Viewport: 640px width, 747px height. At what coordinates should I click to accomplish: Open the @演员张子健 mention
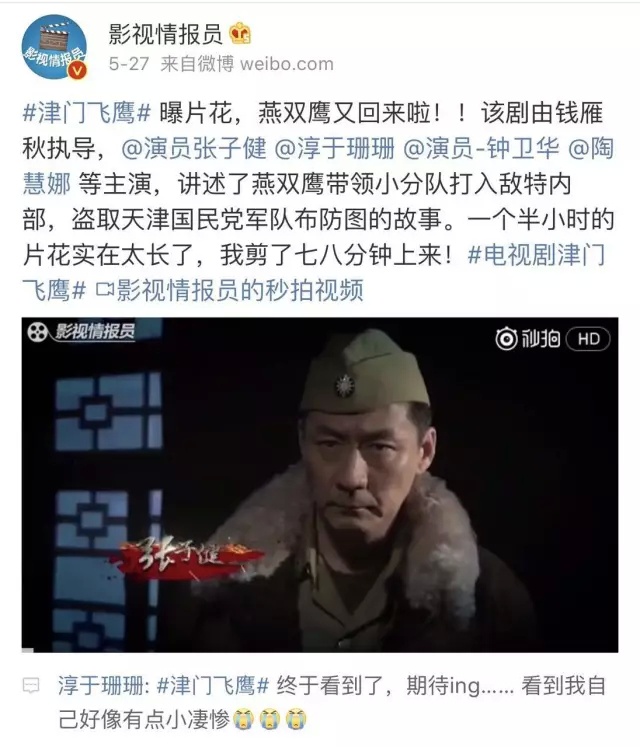tap(194, 149)
